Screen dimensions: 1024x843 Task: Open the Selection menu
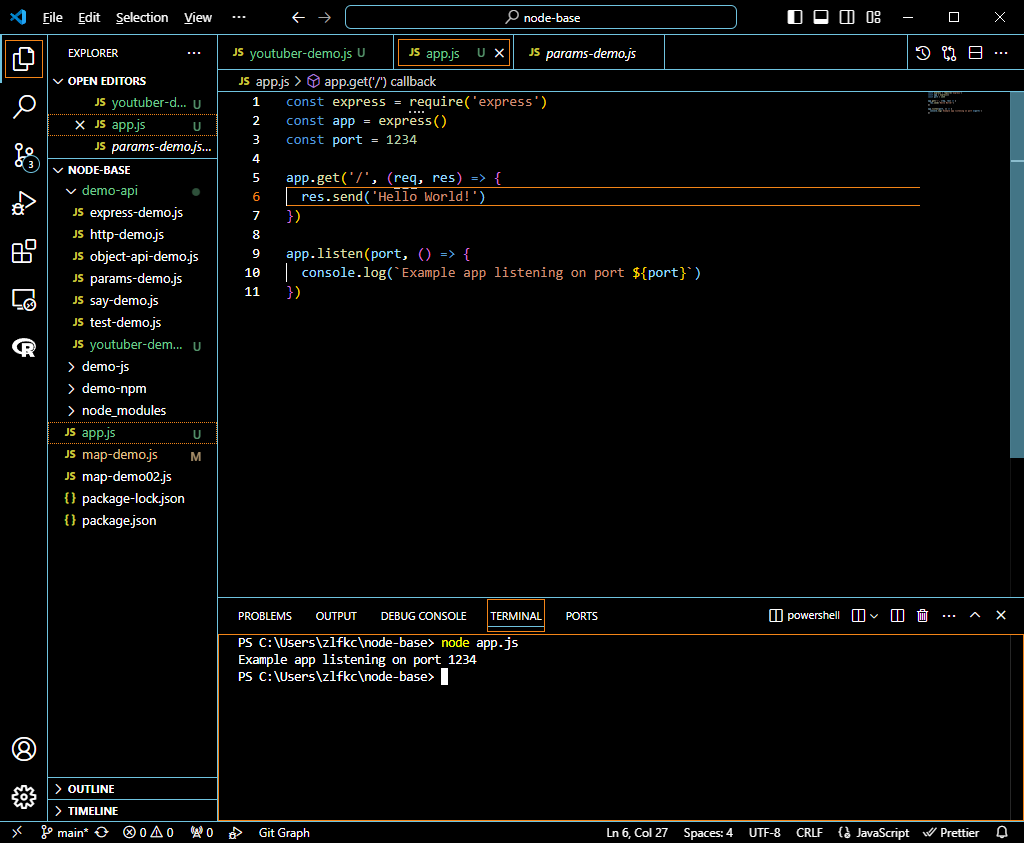pos(142,18)
